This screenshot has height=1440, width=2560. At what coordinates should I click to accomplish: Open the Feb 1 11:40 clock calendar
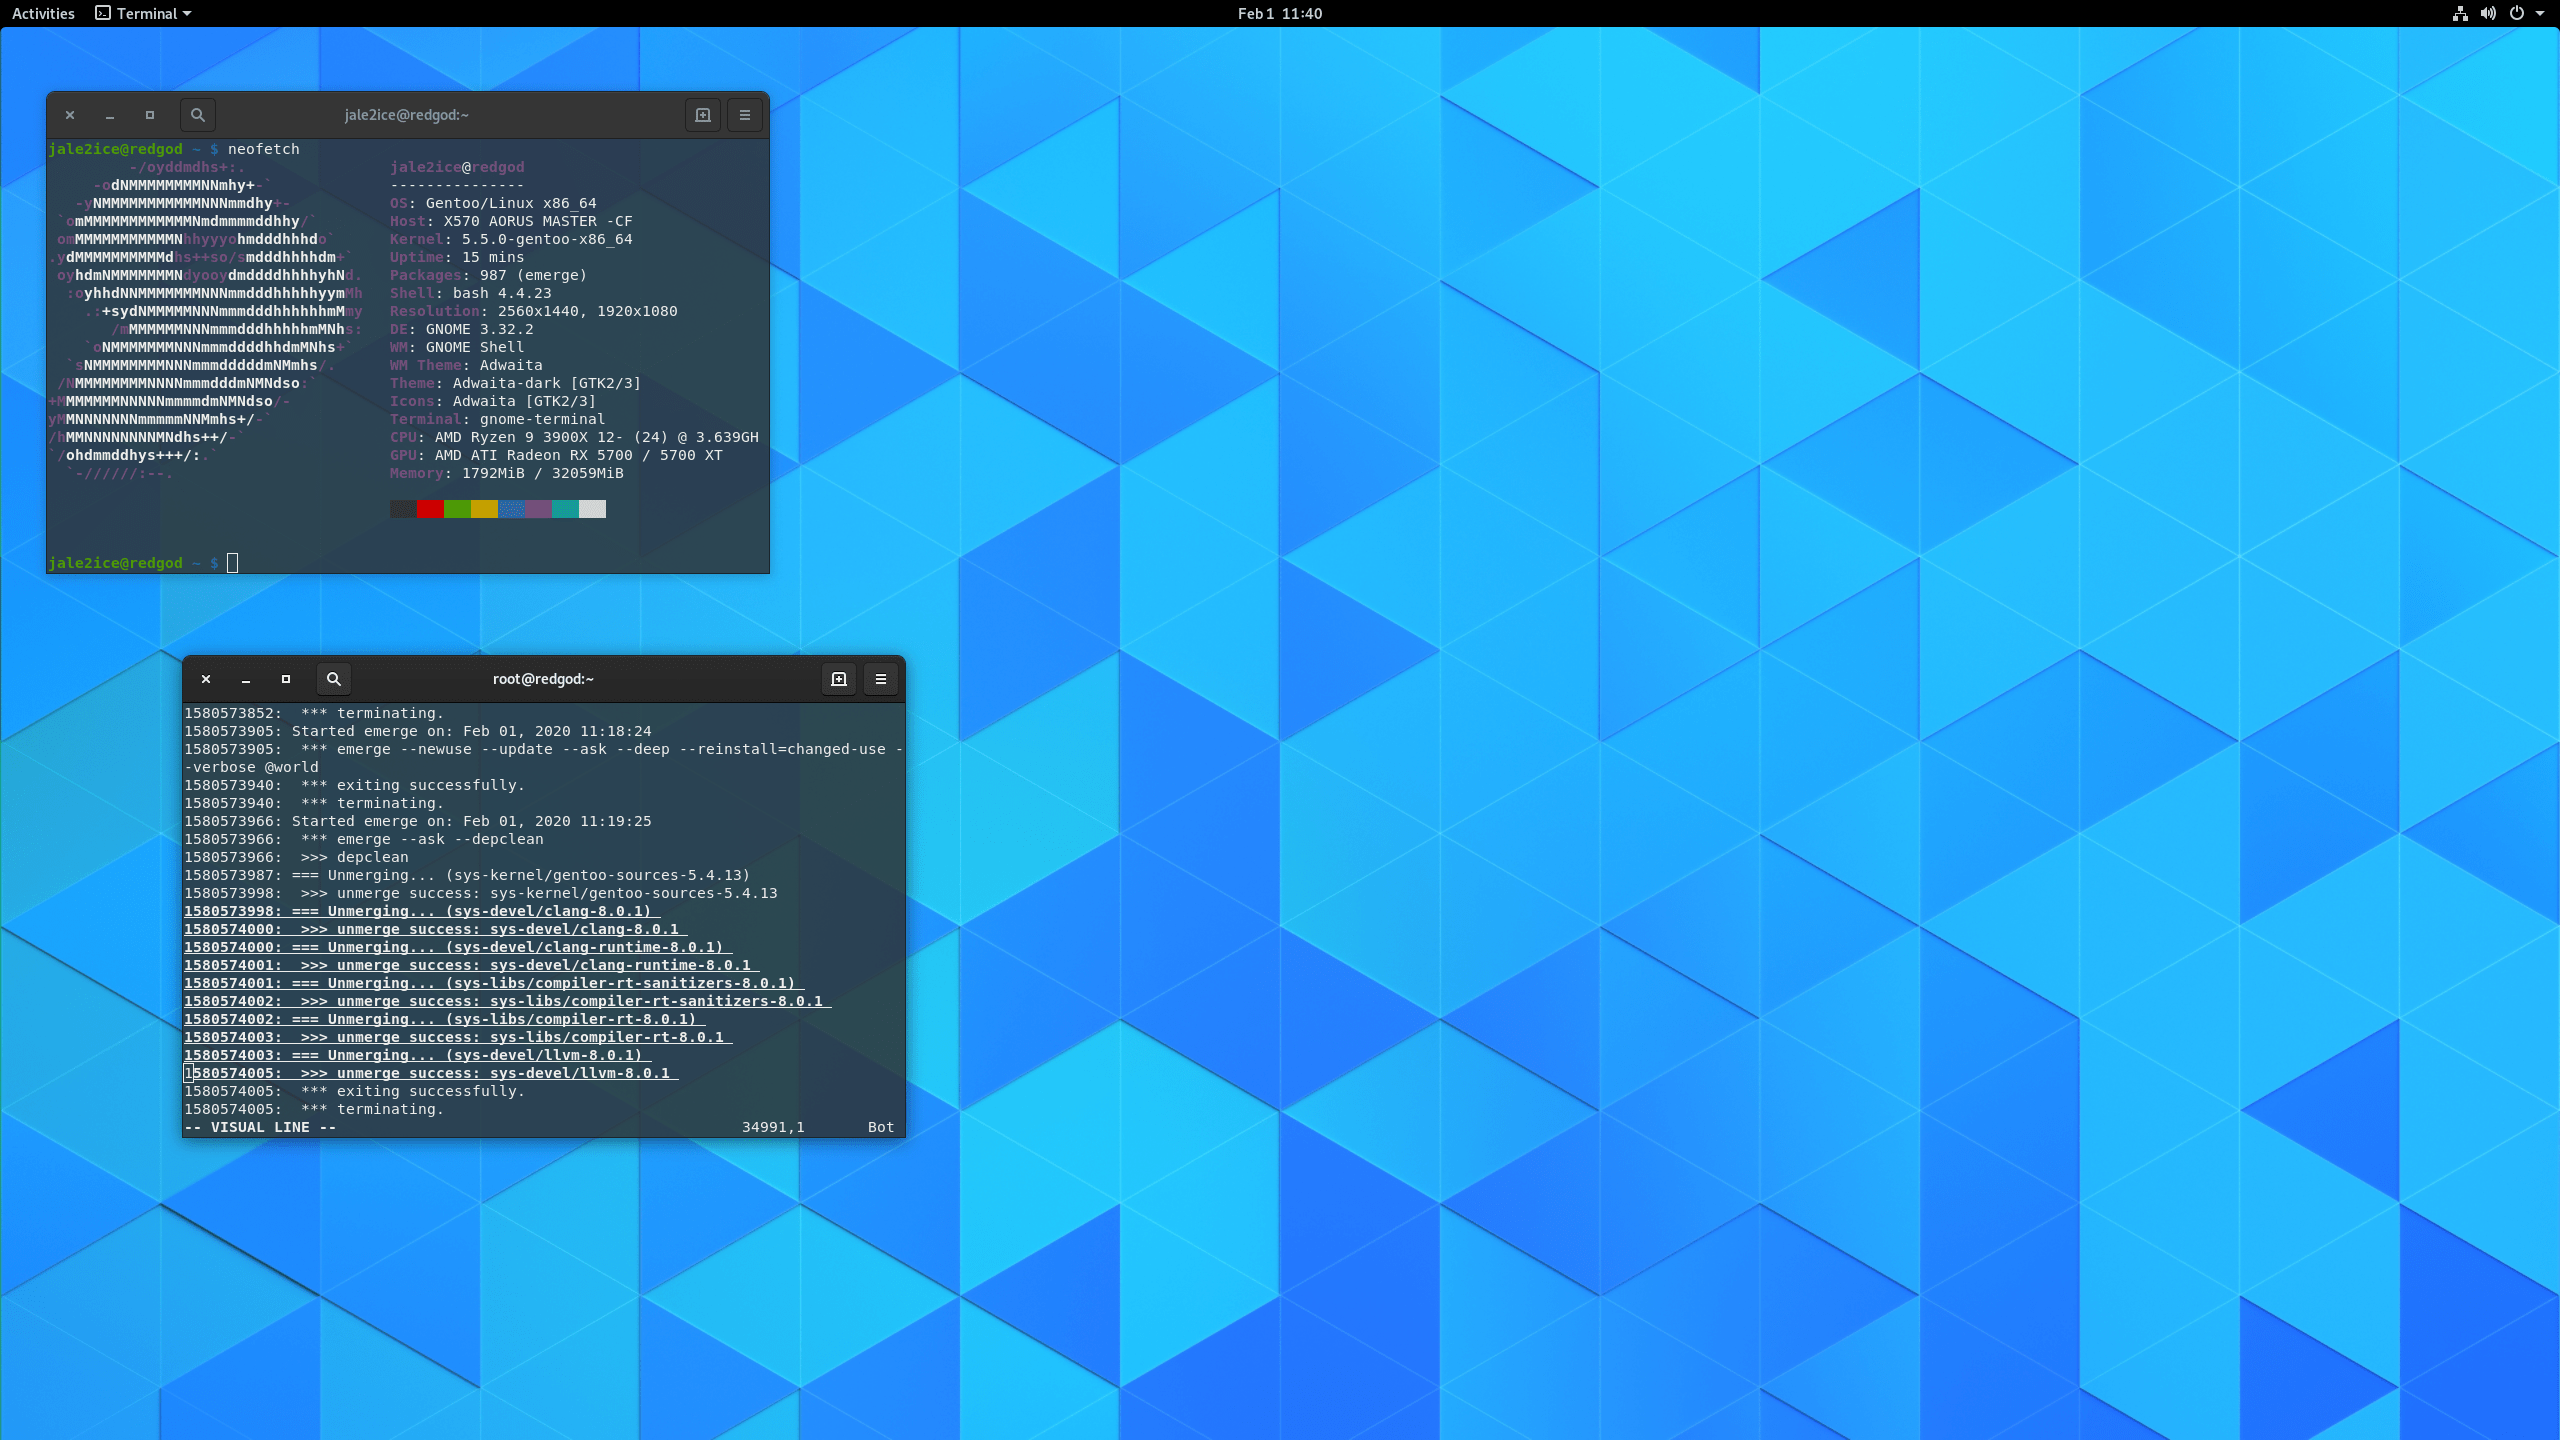(x=1279, y=13)
